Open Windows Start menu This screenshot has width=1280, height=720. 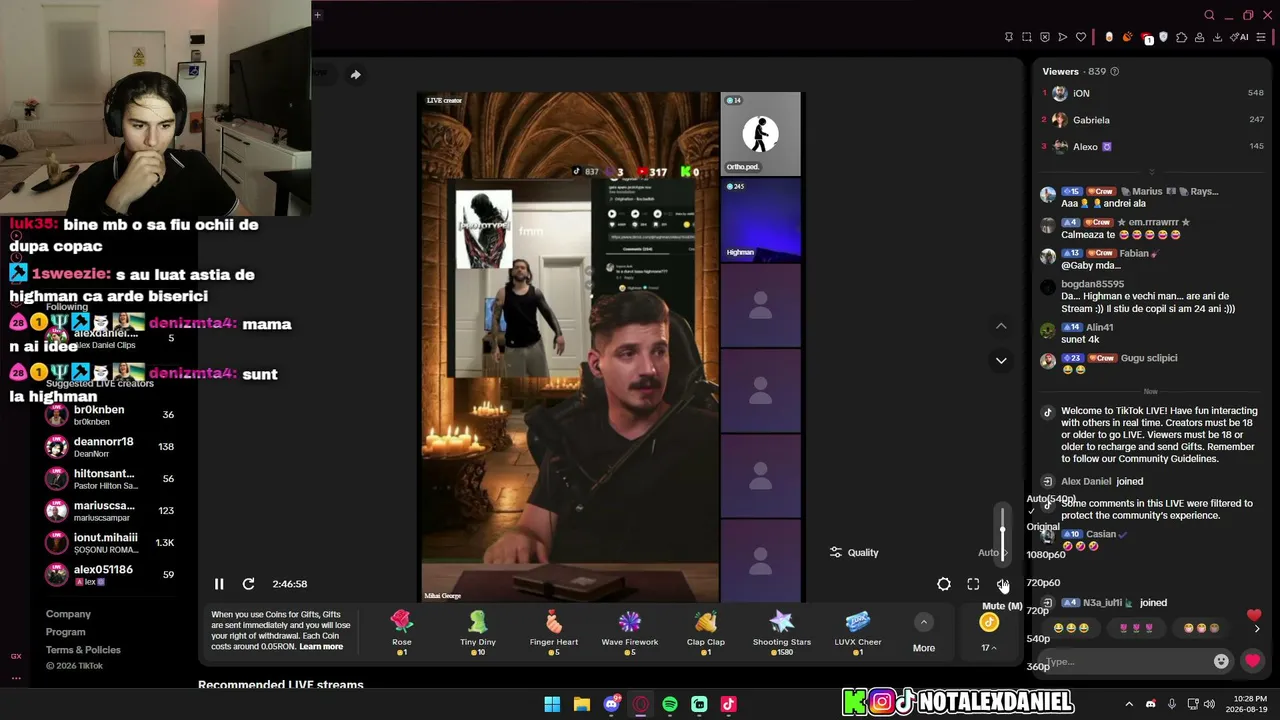point(552,704)
